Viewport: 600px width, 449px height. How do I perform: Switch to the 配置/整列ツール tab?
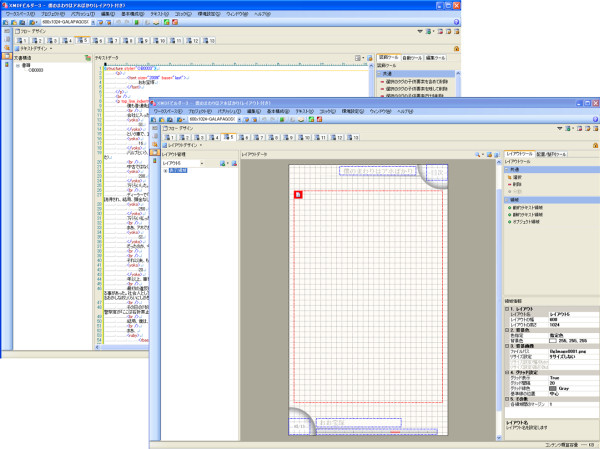click(x=553, y=154)
